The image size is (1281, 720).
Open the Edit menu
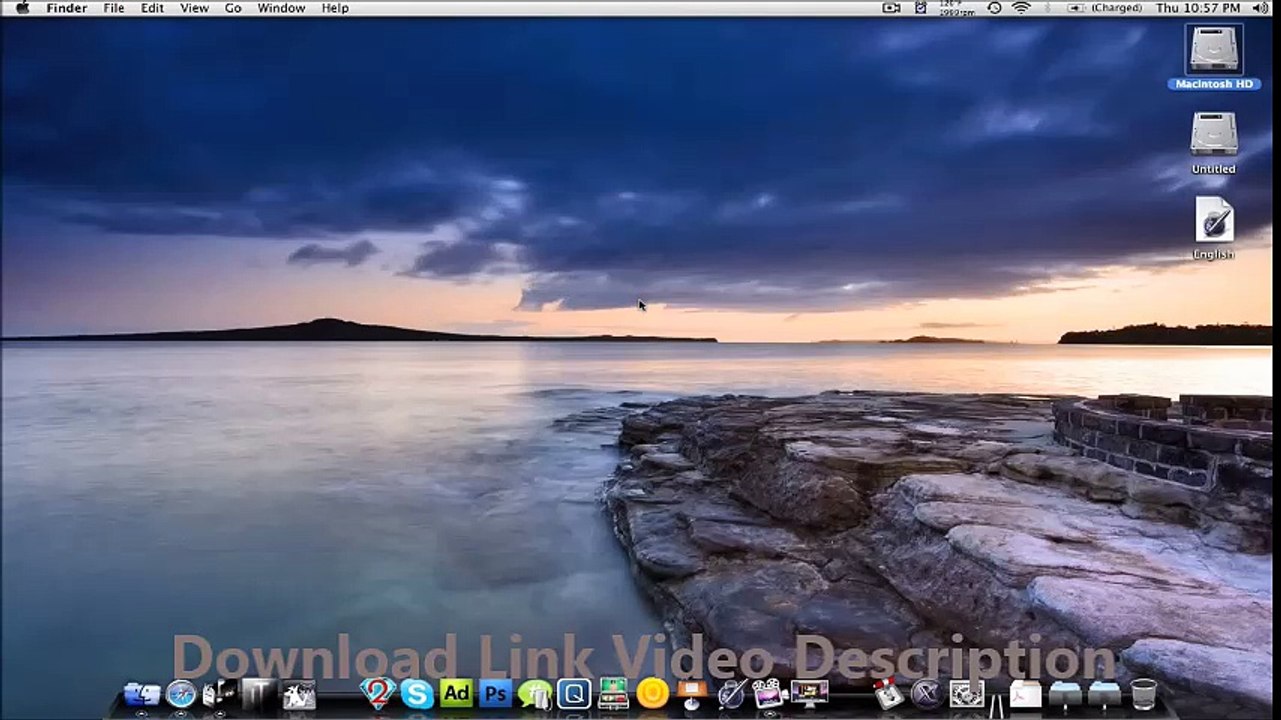152,8
